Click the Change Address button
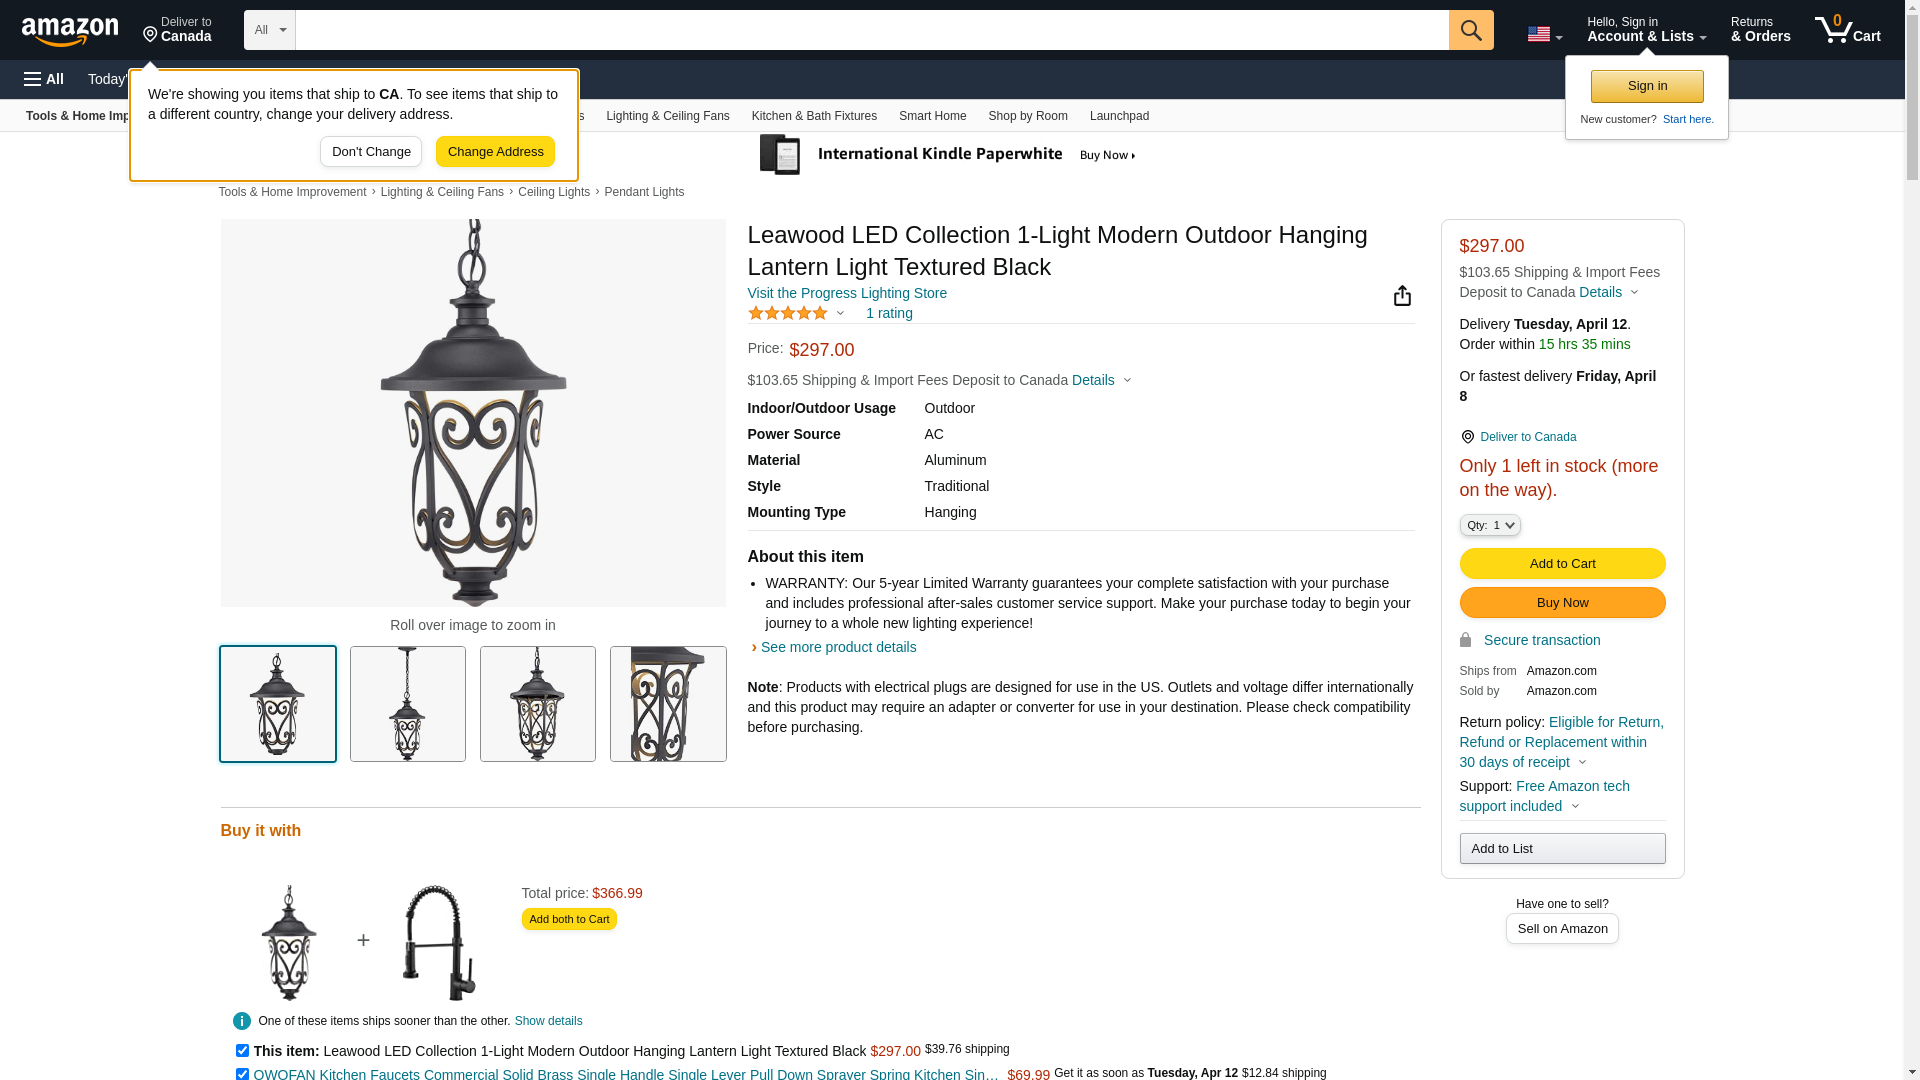 pos(495,152)
